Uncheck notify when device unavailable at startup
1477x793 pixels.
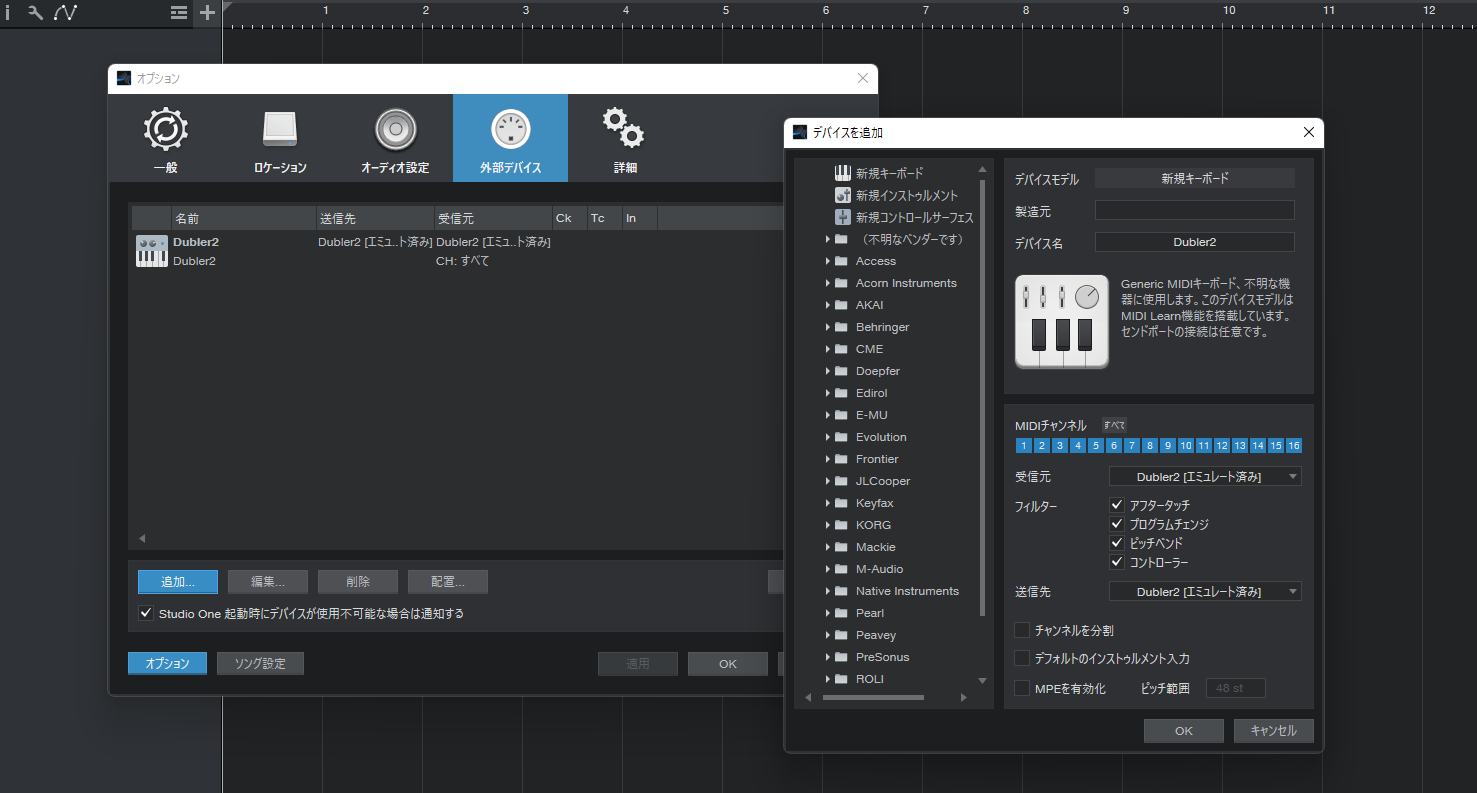click(147, 613)
